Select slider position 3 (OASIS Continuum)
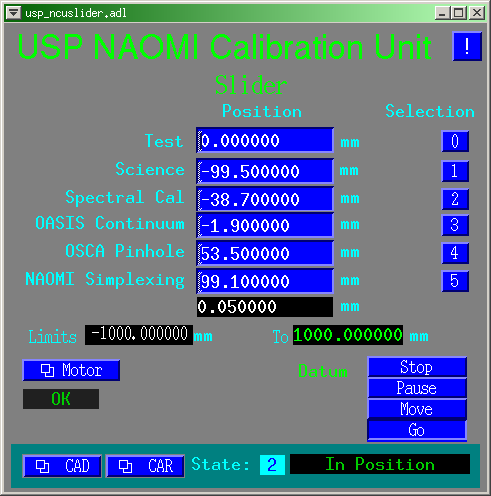Image resolution: width=491 pixels, height=496 pixels. pyautogui.click(x=455, y=225)
